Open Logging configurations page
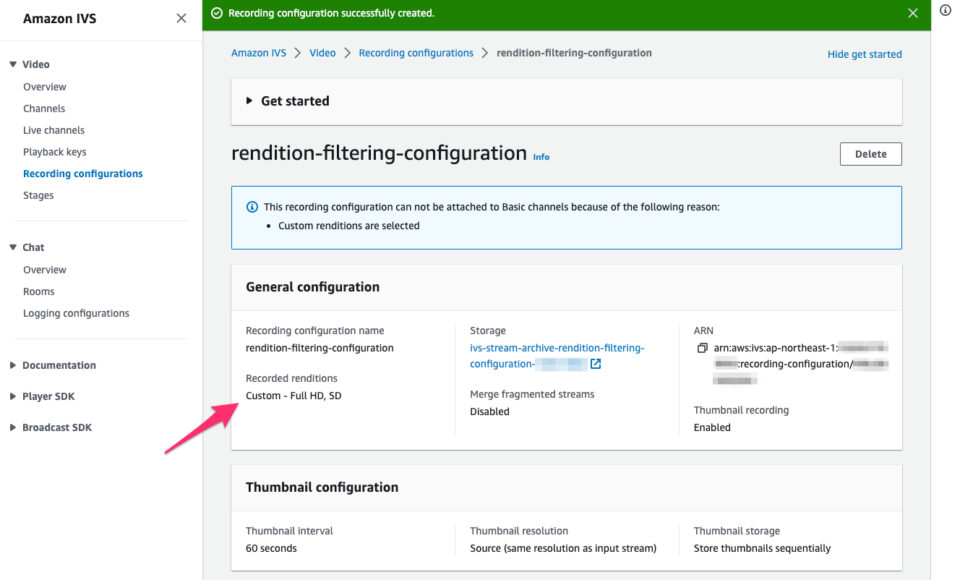This screenshot has height=580, width=960. pyautogui.click(x=76, y=314)
